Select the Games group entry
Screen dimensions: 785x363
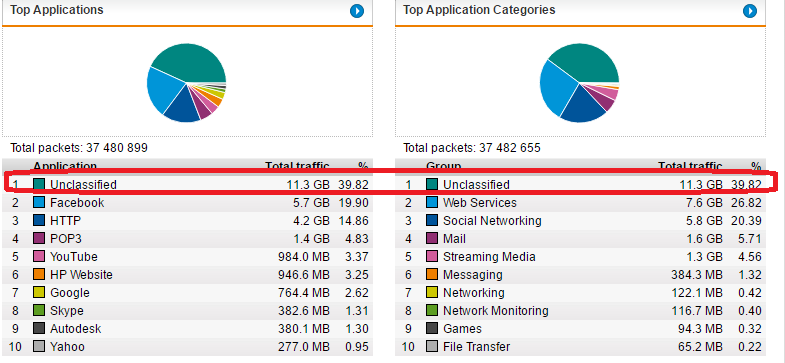tap(462, 329)
